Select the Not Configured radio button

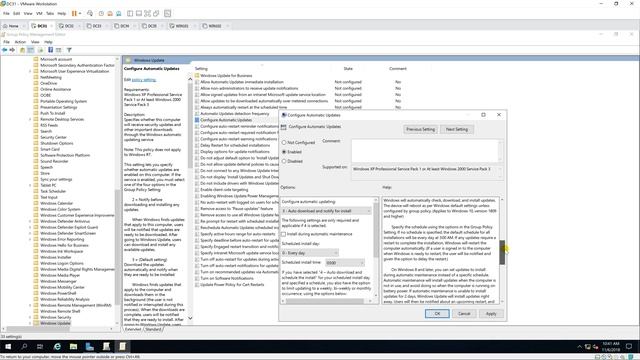(284, 143)
